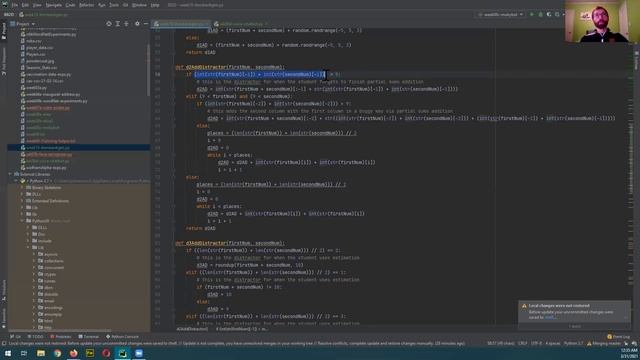640x360 pixels.
Task: Expand encodings folder
Action: pos(34,308)
